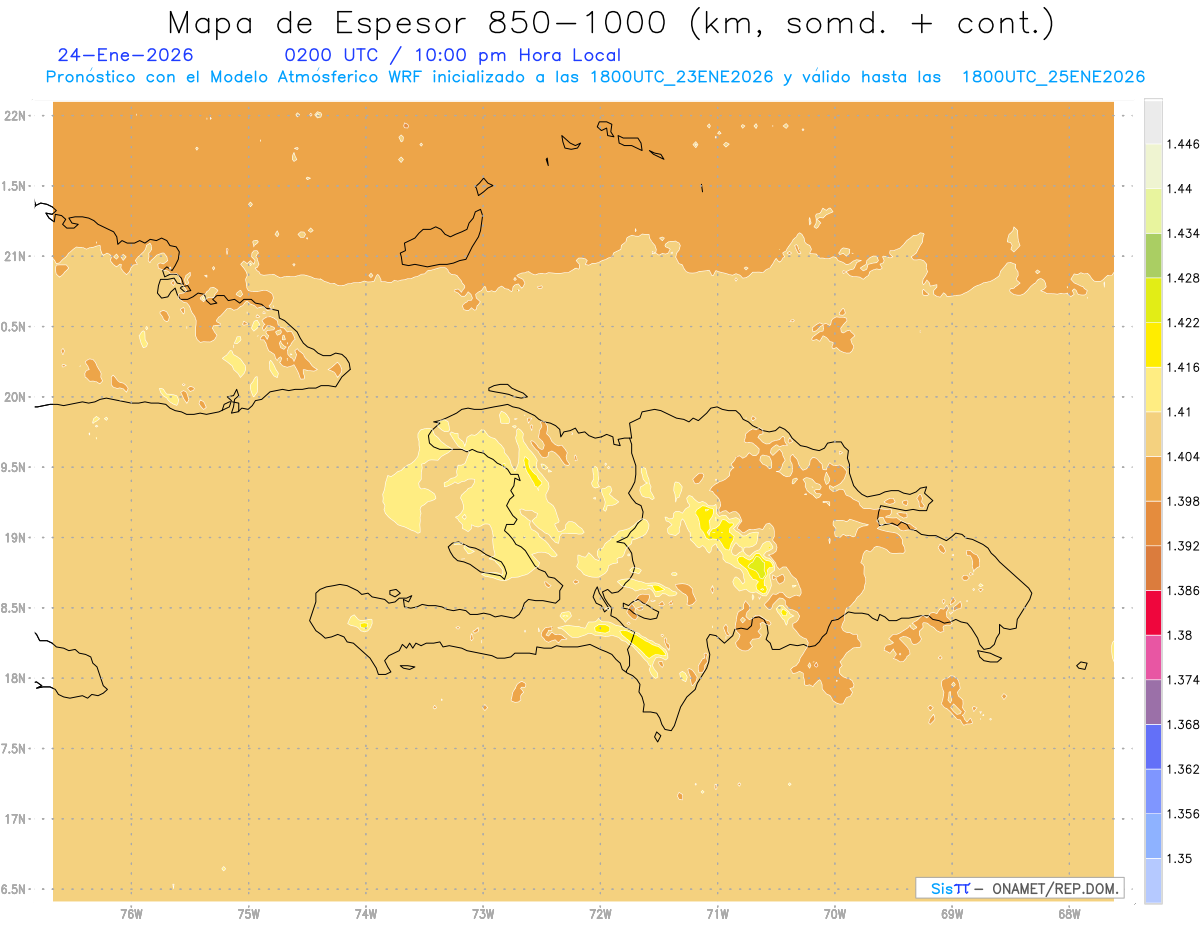1200x927 pixels.
Task: Click the light tan swatch between 1.404 and 1.41
Action: coord(1153,434)
